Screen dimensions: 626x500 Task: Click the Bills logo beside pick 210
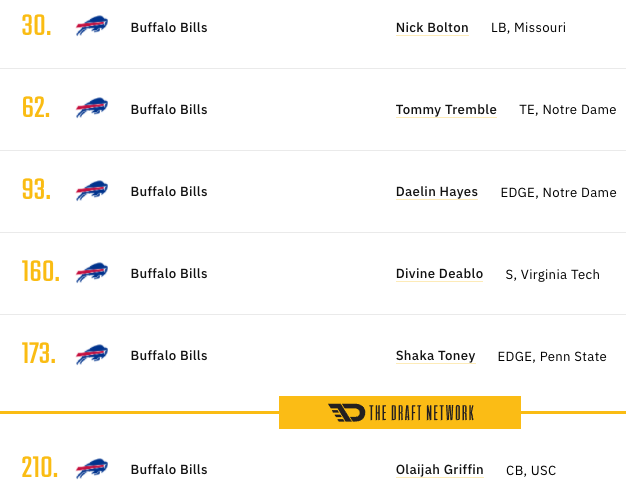click(92, 468)
